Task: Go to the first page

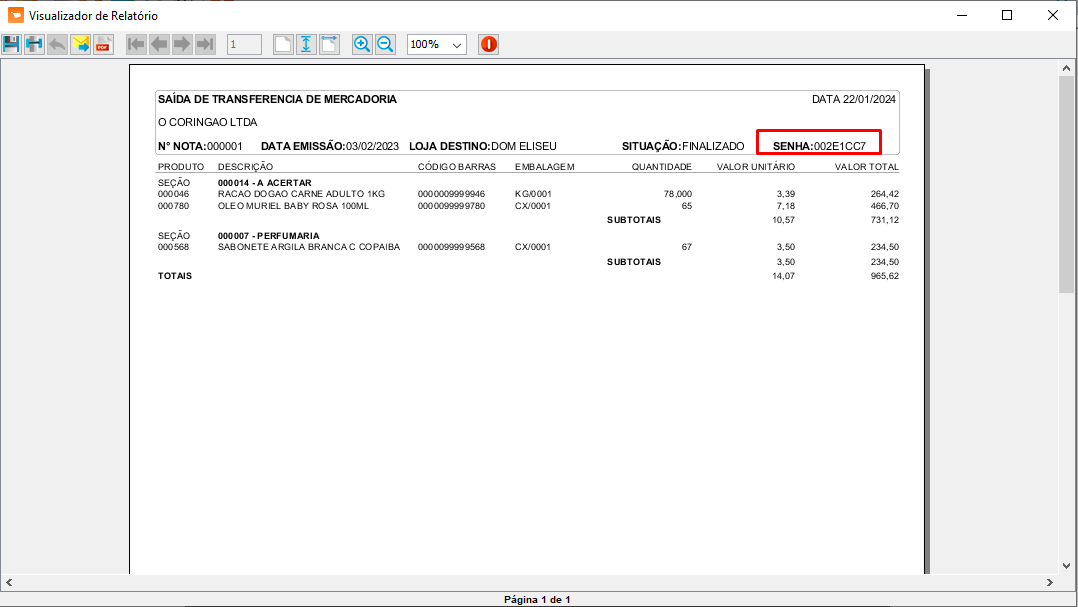Action: pos(136,45)
